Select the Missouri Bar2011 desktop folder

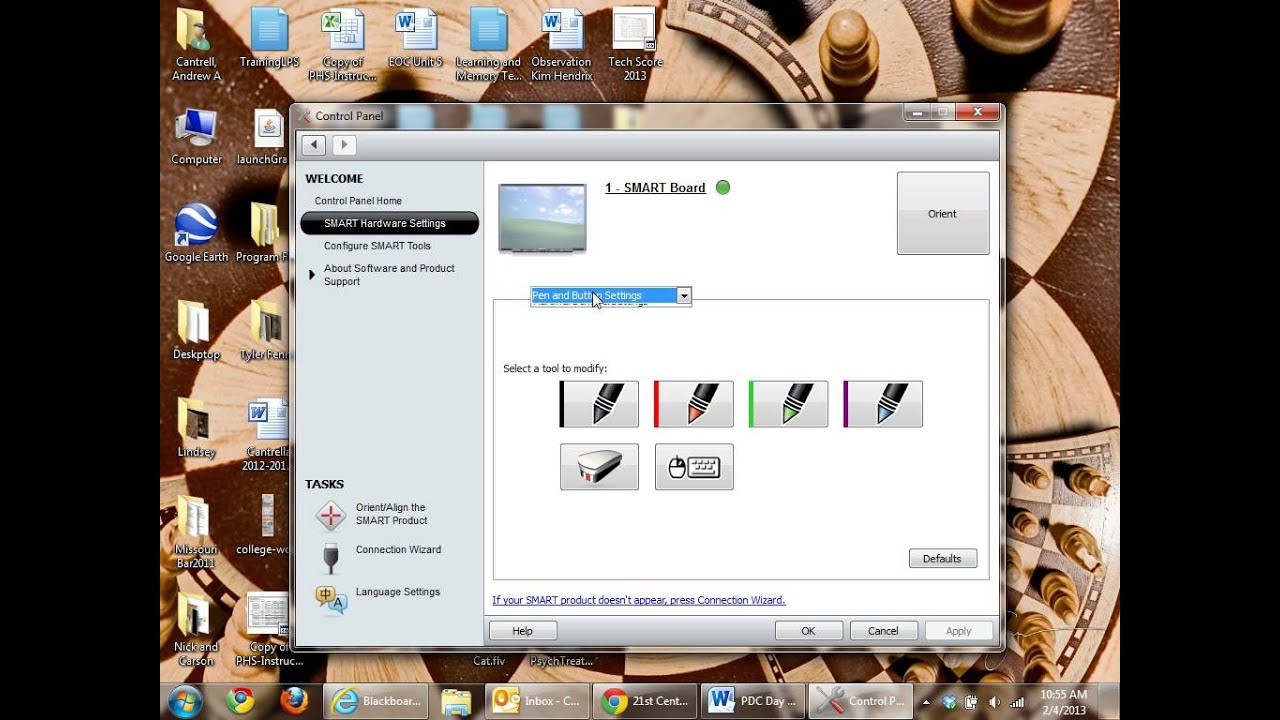coord(196,532)
